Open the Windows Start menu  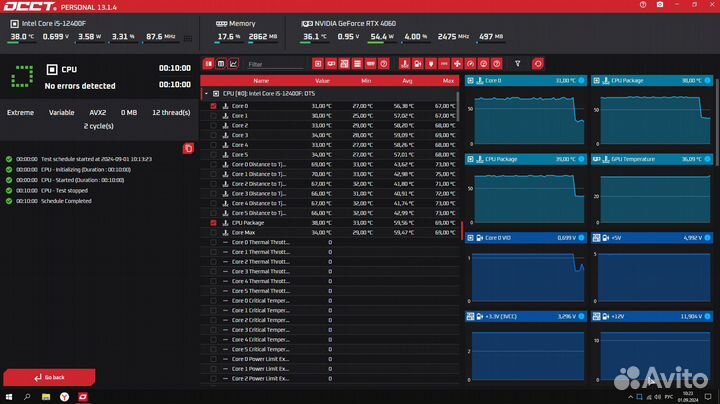click(x=8, y=395)
